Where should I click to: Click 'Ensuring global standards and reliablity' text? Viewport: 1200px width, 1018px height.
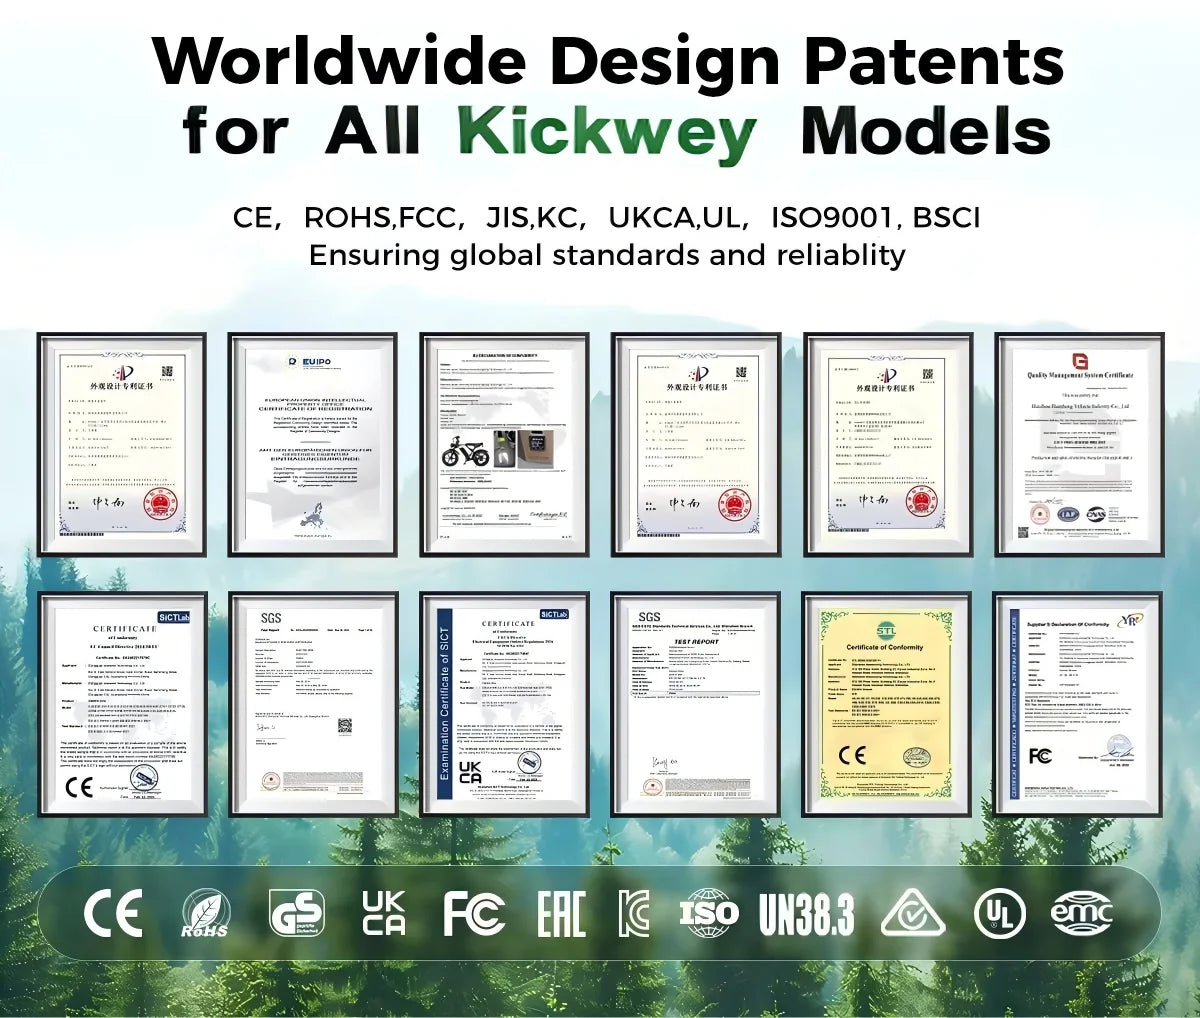click(607, 255)
